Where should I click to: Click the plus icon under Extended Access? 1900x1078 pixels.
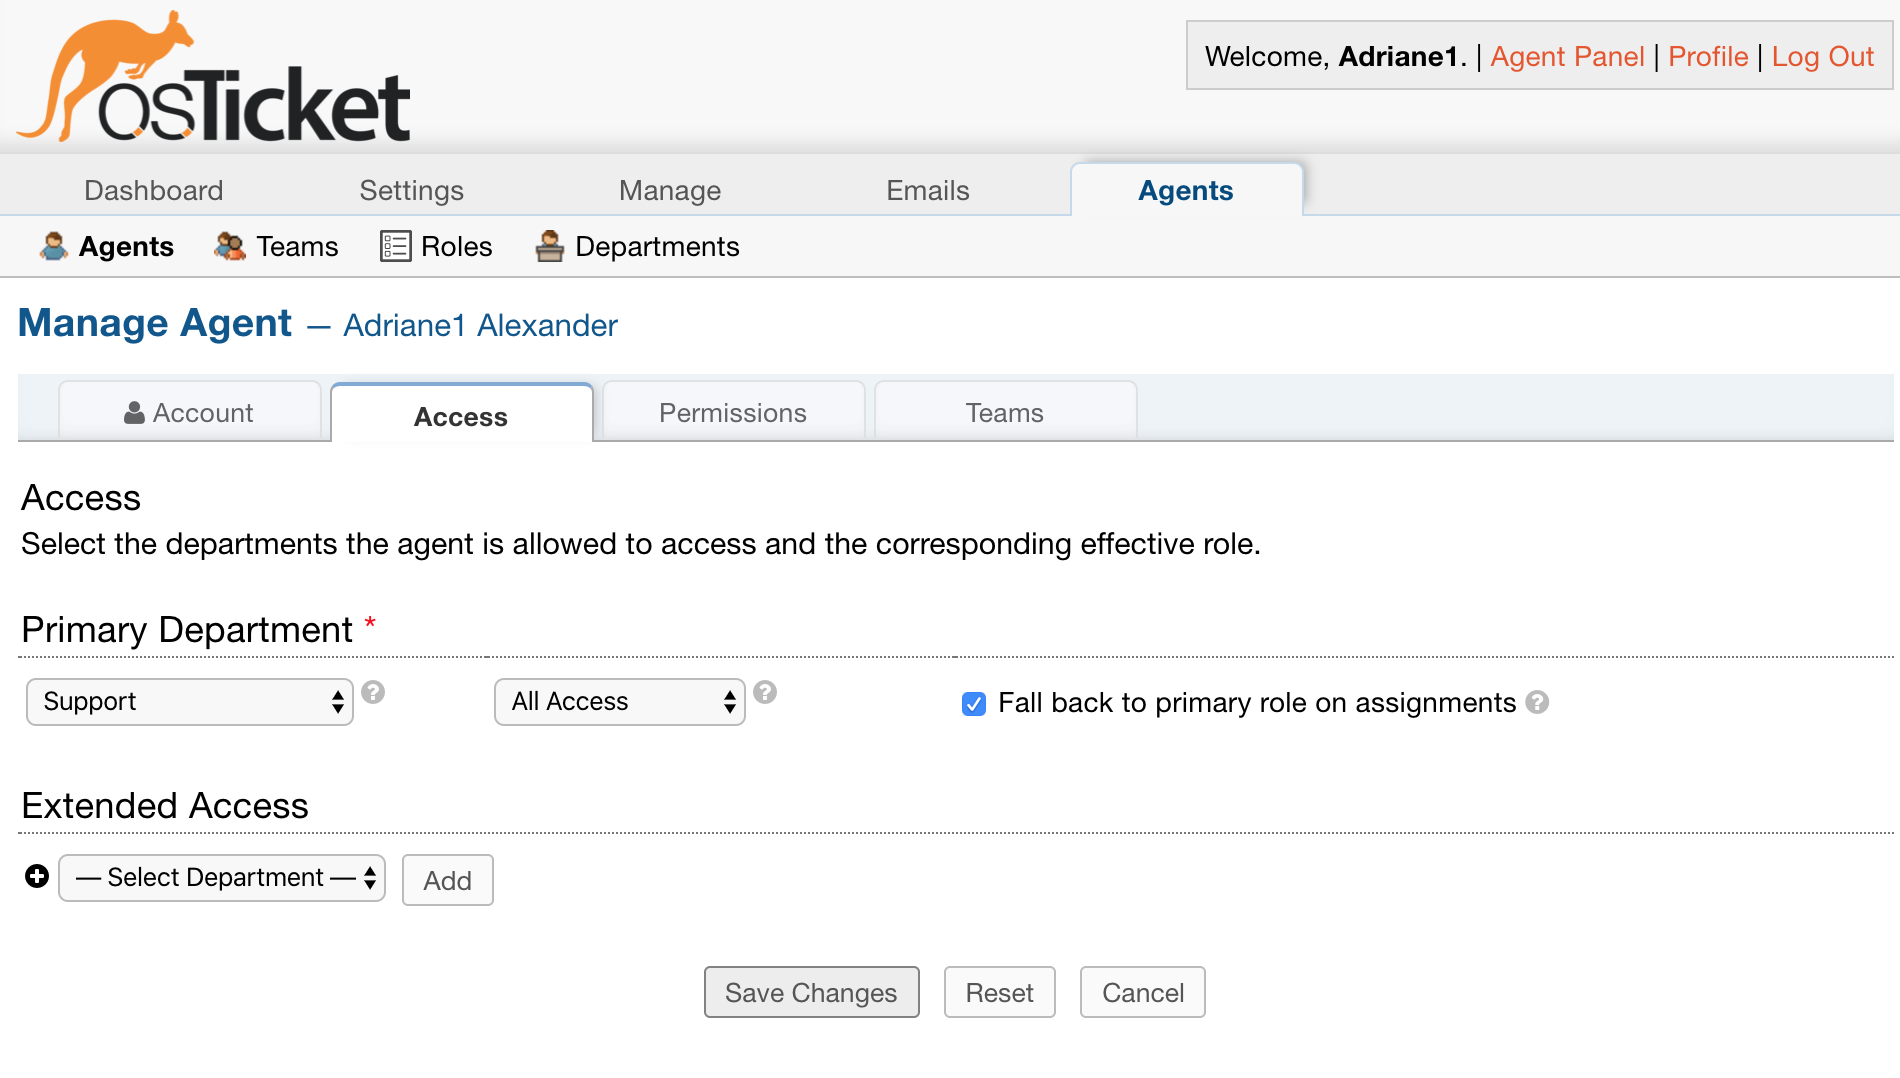click(x=37, y=877)
